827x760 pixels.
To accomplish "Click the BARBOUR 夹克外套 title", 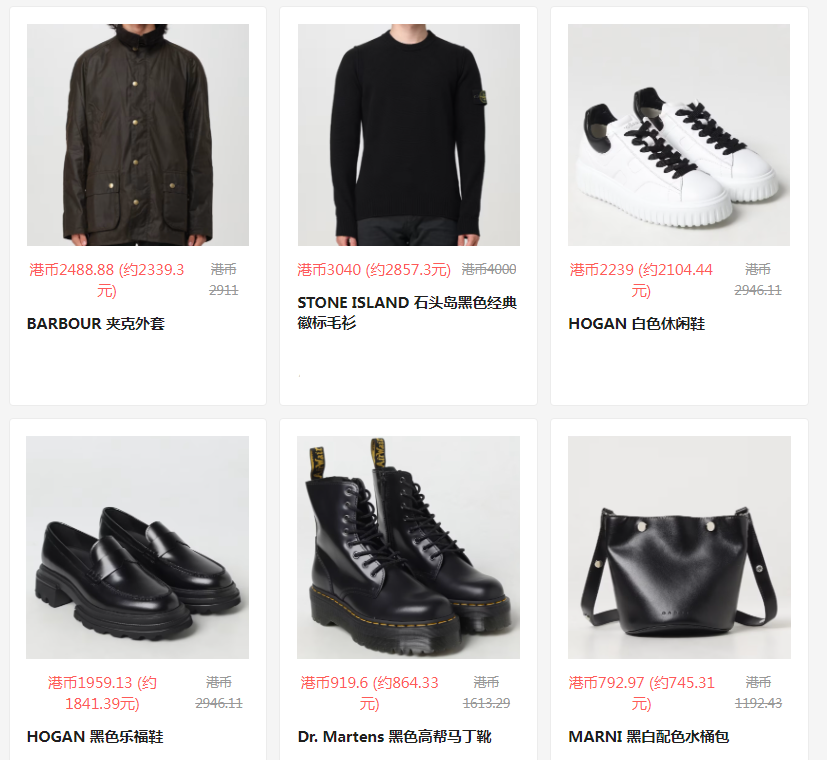I will [x=96, y=323].
